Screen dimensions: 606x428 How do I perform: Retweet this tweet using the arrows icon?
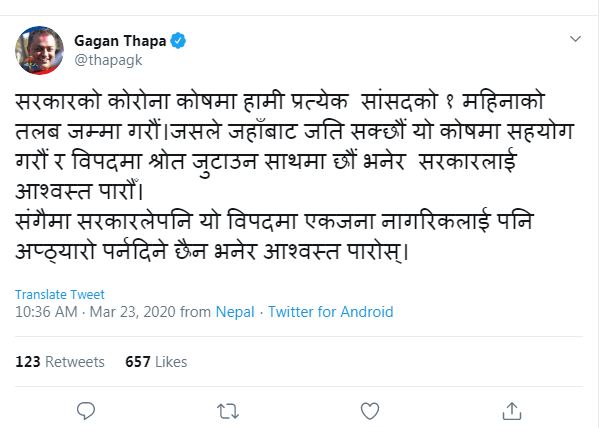228,409
